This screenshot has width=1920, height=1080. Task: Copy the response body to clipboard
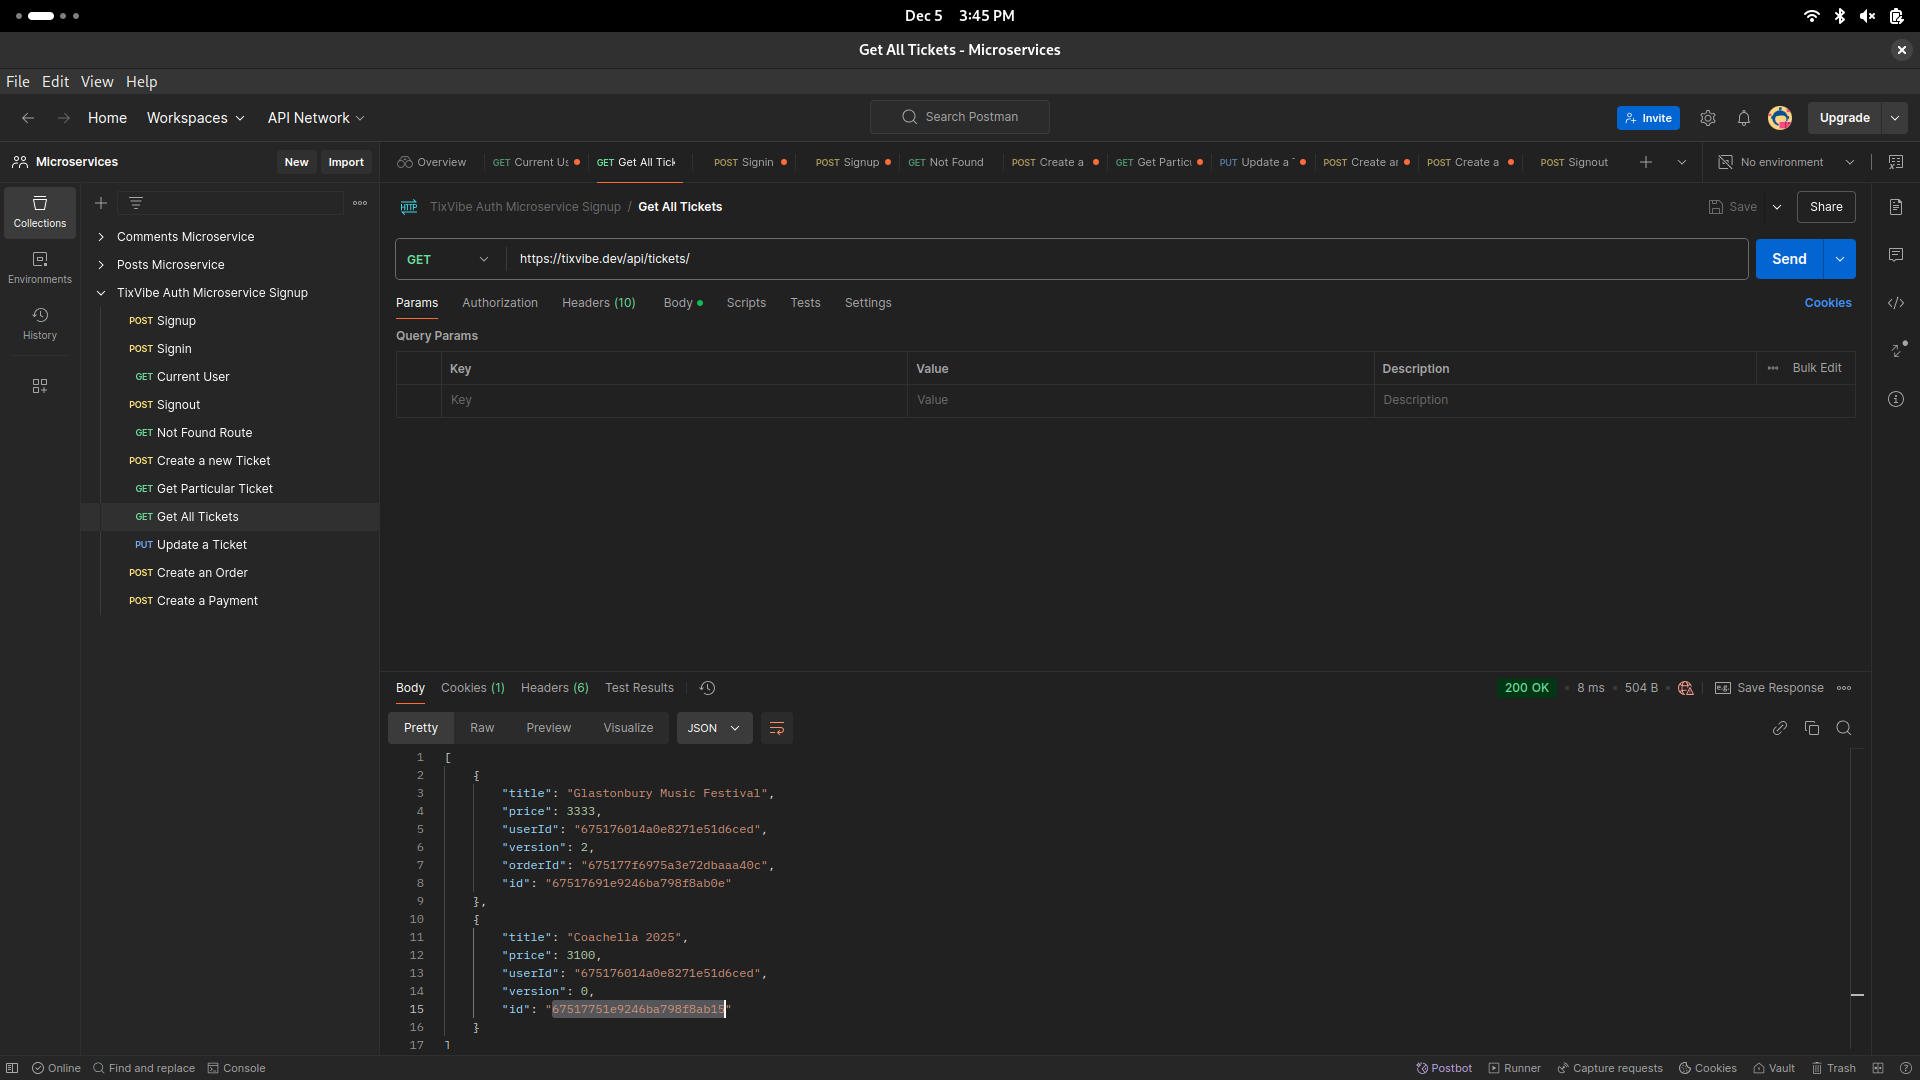pyautogui.click(x=1812, y=728)
